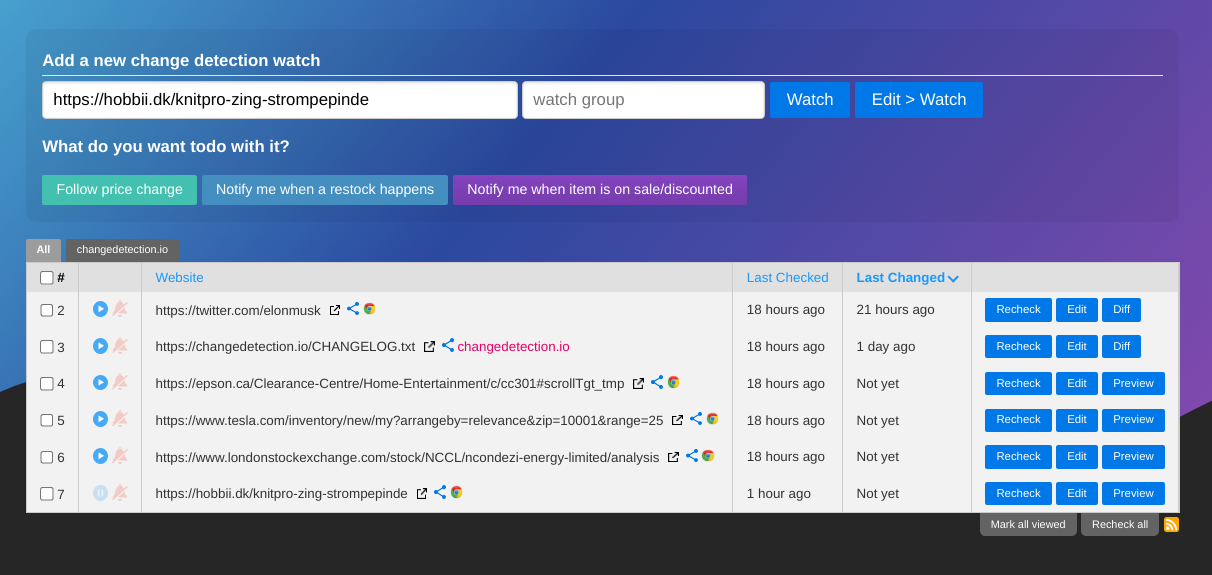Screen dimensions: 1212x575
Task: Sort the table by Website column
Action: 179,278
